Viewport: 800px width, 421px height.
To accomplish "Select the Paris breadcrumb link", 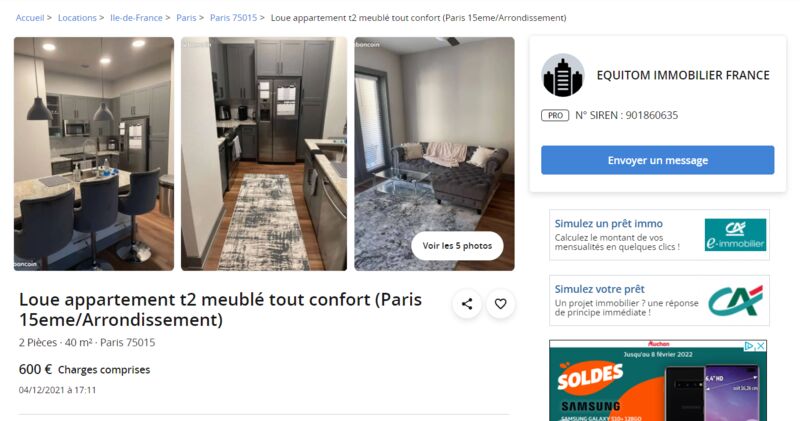I will tap(186, 18).
